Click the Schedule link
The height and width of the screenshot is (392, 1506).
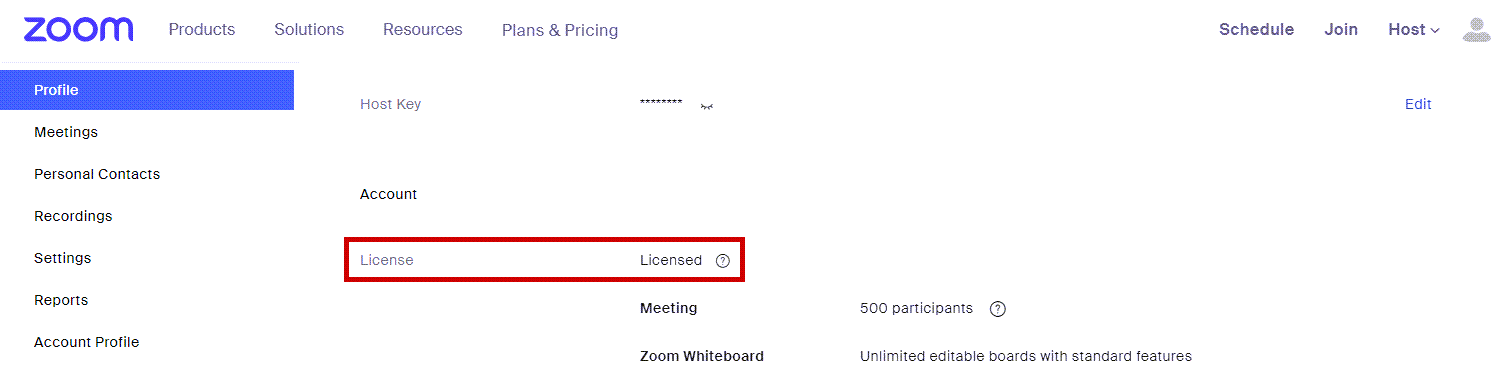pyautogui.click(x=1256, y=30)
